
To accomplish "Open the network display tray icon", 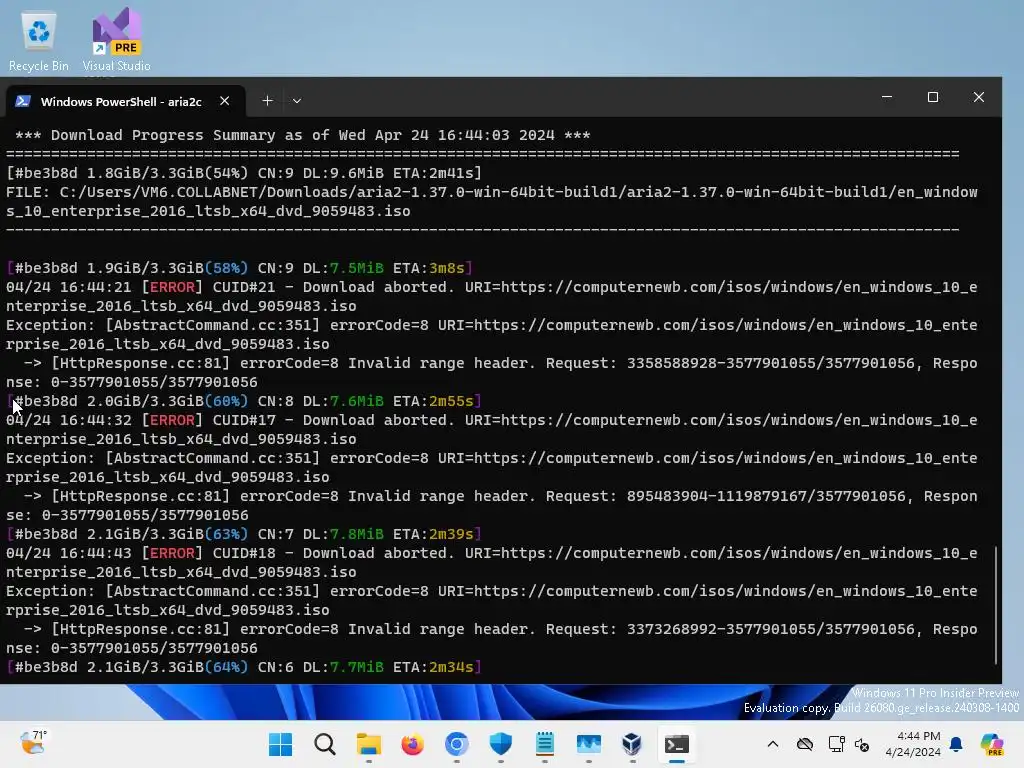I will point(836,744).
